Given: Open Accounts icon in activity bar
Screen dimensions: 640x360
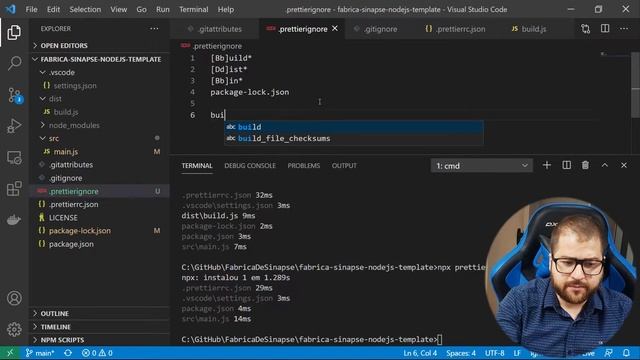Looking at the screenshot, I should (14, 298).
